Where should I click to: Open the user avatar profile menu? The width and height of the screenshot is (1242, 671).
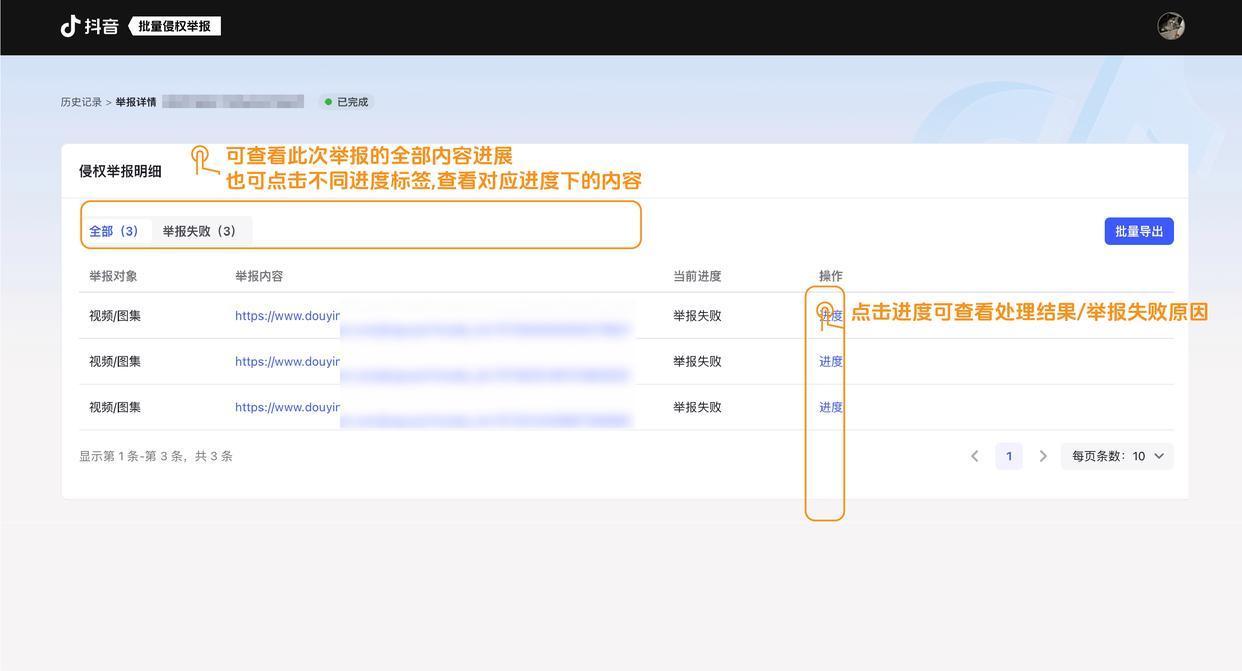[x=1171, y=26]
